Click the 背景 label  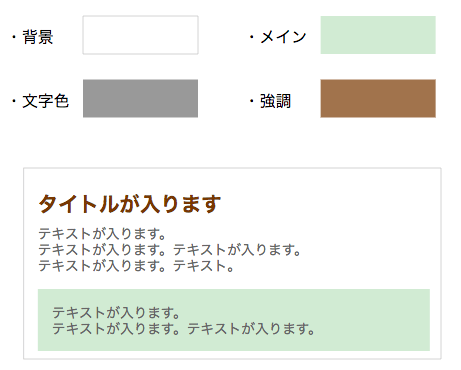click(x=38, y=37)
